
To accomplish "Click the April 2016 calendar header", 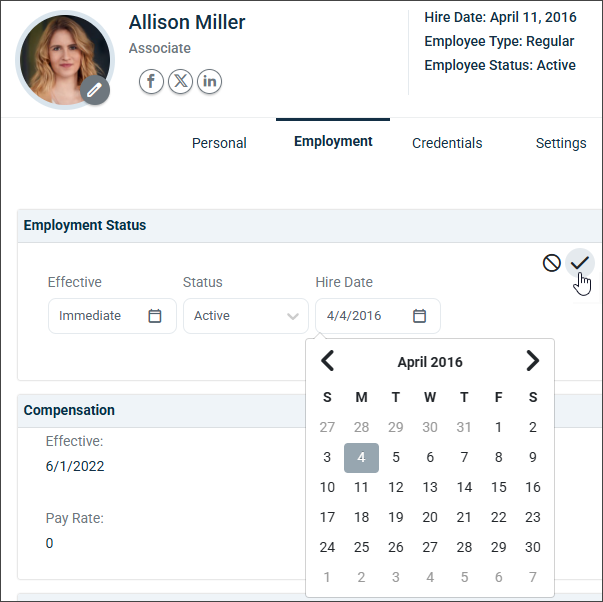I will click(x=430, y=362).
